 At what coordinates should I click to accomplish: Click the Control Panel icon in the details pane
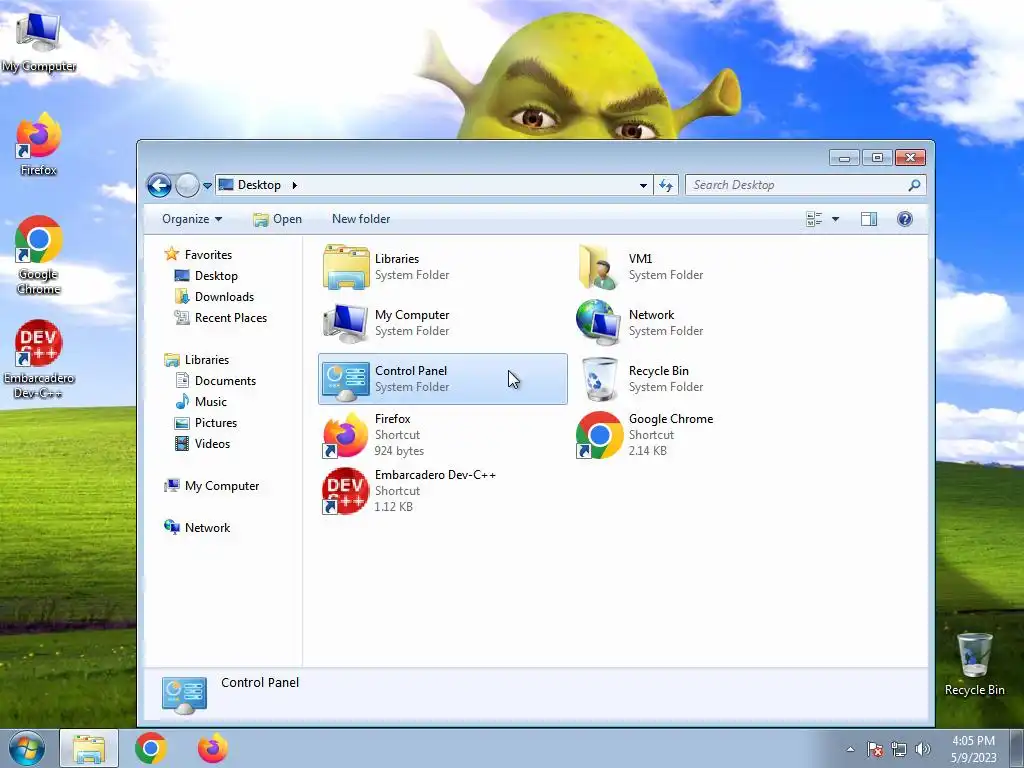point(184,696)
